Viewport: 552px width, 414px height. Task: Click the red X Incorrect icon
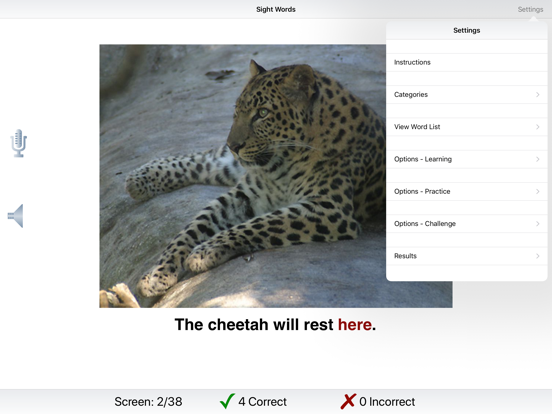(x=348, y=401)
